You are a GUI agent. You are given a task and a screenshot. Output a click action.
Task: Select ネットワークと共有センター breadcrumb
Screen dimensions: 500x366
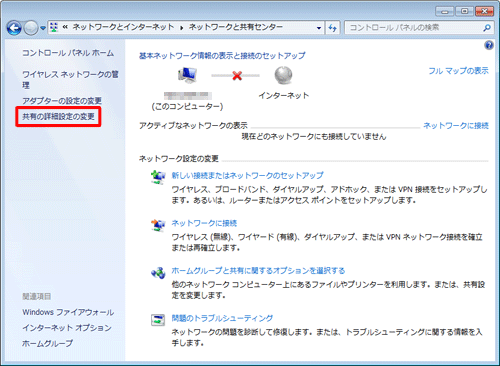pos(236,27)
